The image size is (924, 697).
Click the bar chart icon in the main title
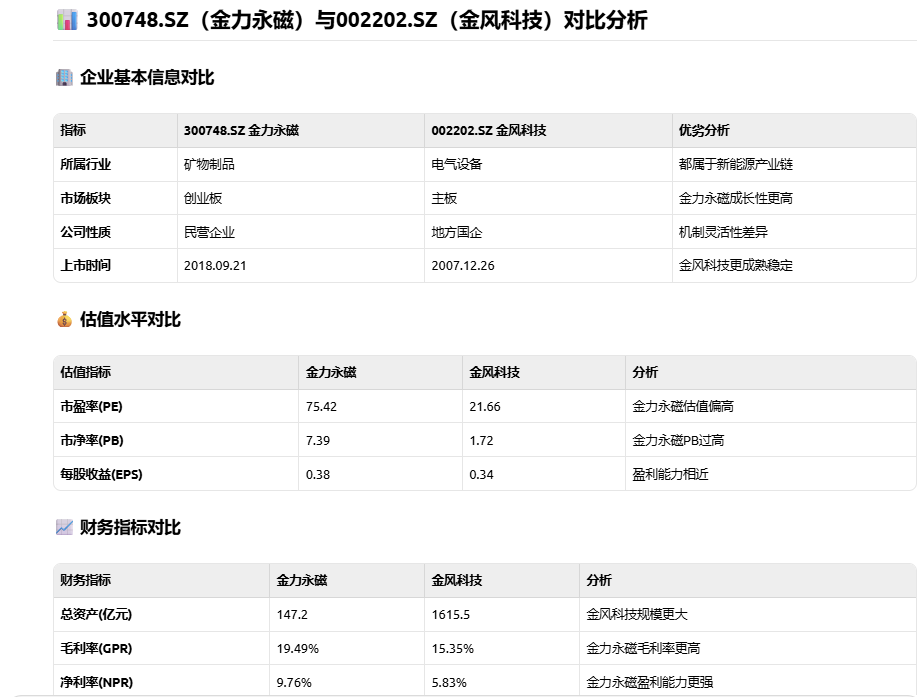click(67, 20)
